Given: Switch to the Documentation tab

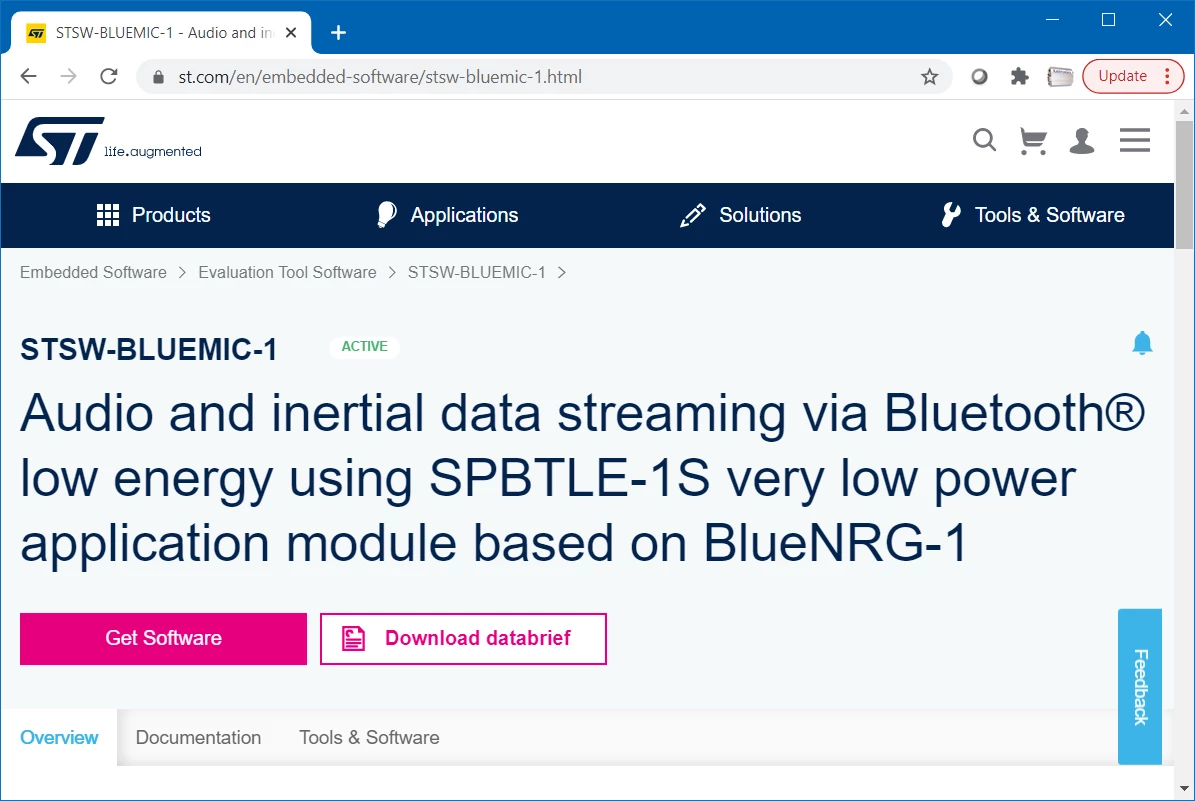Looking at the screenshot, I should (198, 738).
